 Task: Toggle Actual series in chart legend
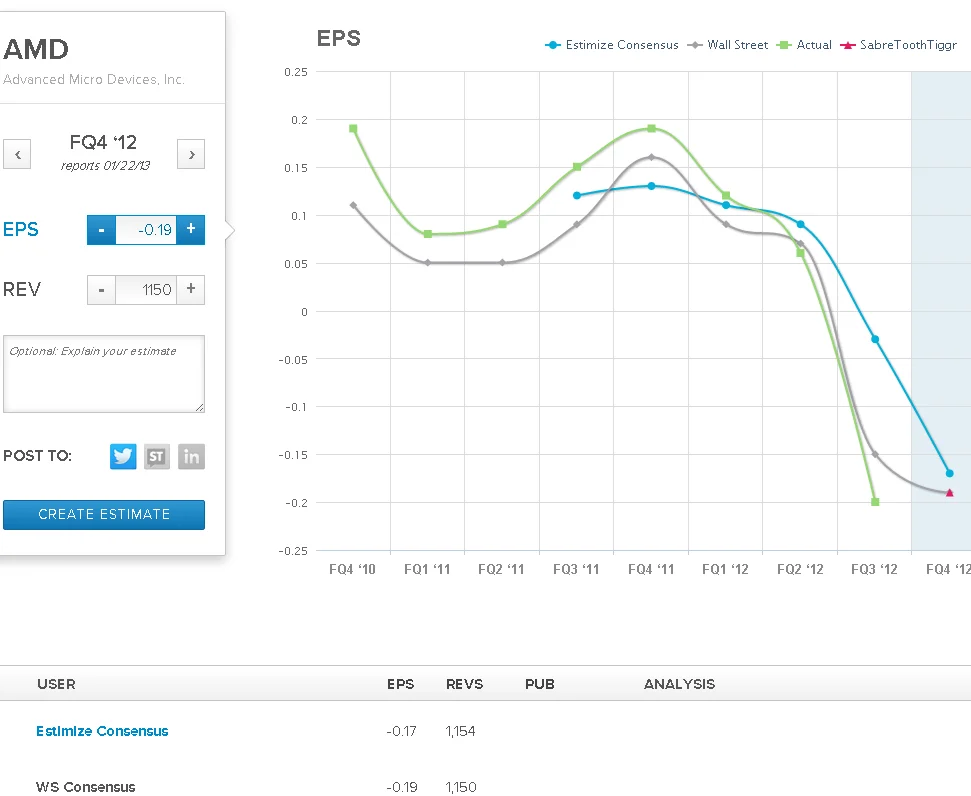[x=804, y=45]
